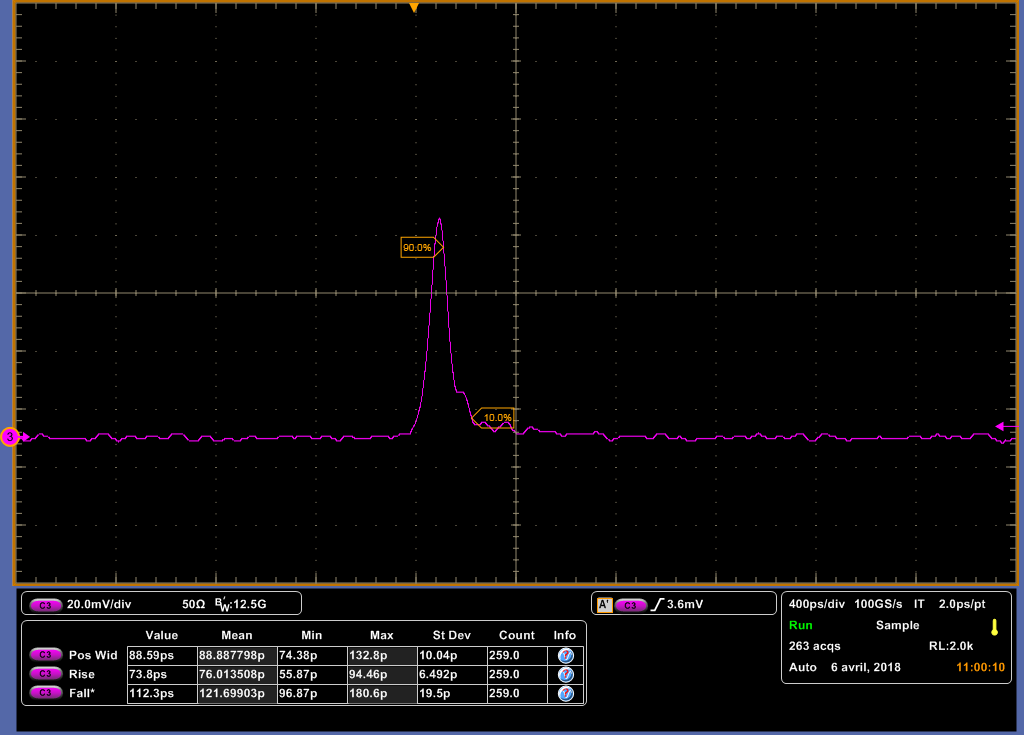Click the Max column header
Viewport: 1024px width, 736px height.
[381, 635]
